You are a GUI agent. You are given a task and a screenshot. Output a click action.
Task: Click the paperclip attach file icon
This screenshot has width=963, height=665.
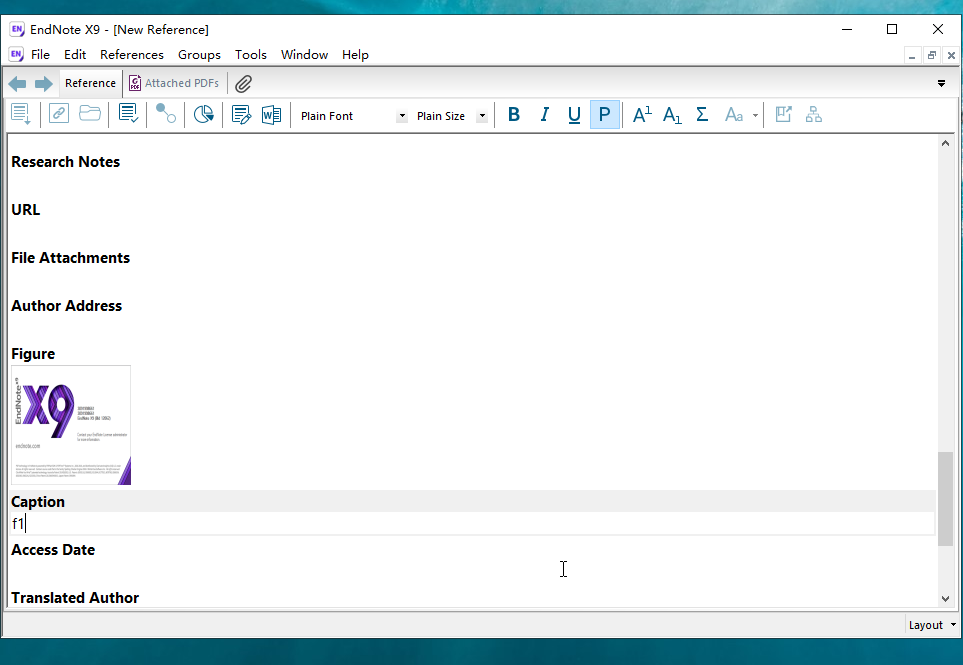pos(243,84)
